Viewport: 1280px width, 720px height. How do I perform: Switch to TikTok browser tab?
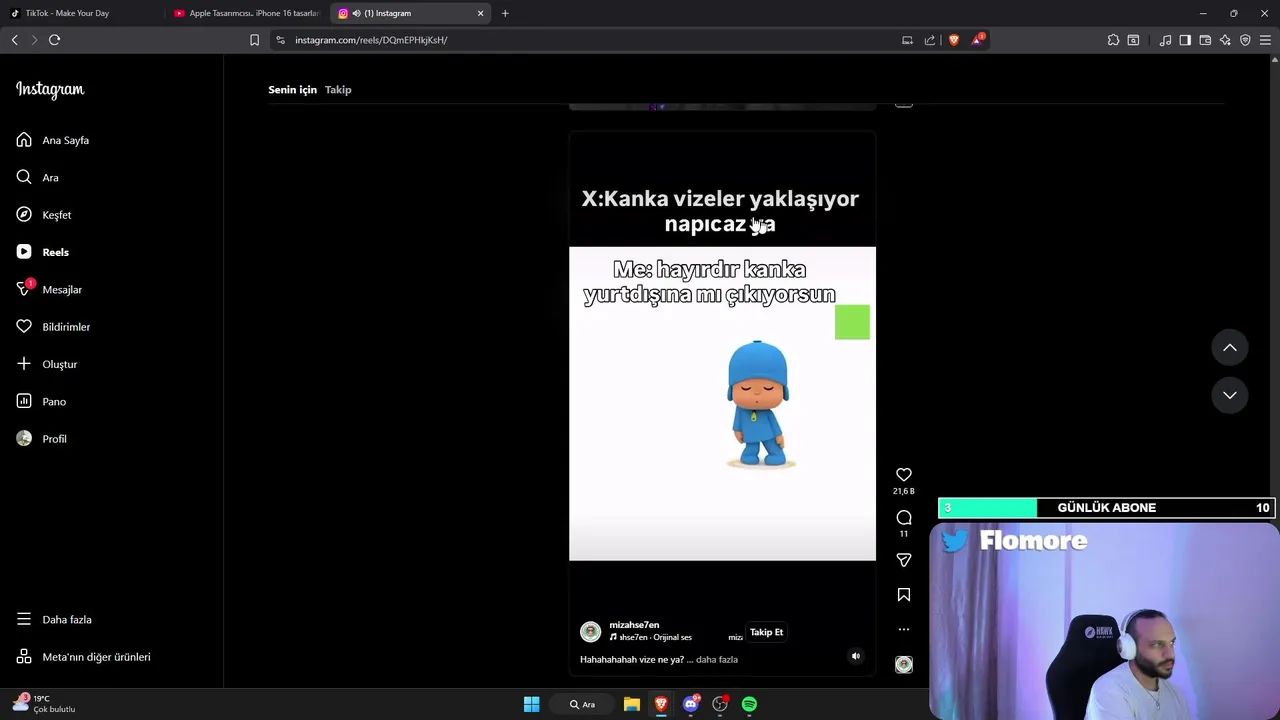pos(81,13)
